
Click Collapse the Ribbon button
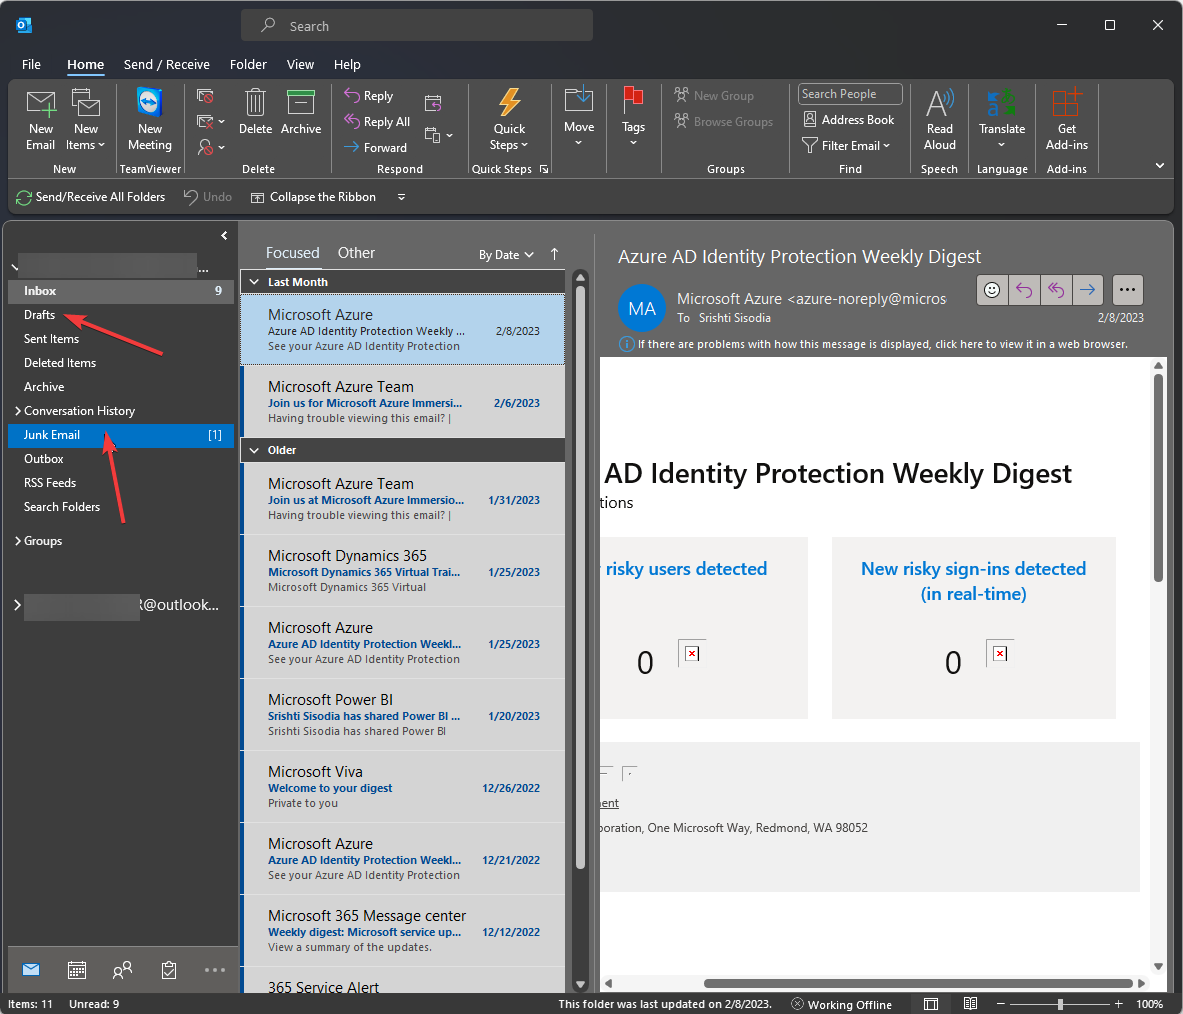point(313,197)
